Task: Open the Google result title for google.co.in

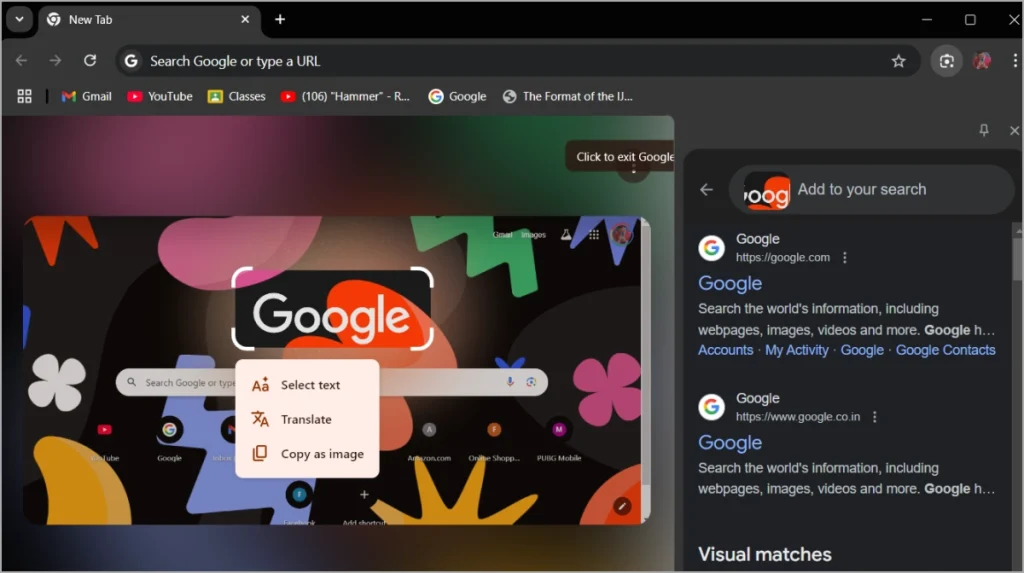Action: point(730,442)
